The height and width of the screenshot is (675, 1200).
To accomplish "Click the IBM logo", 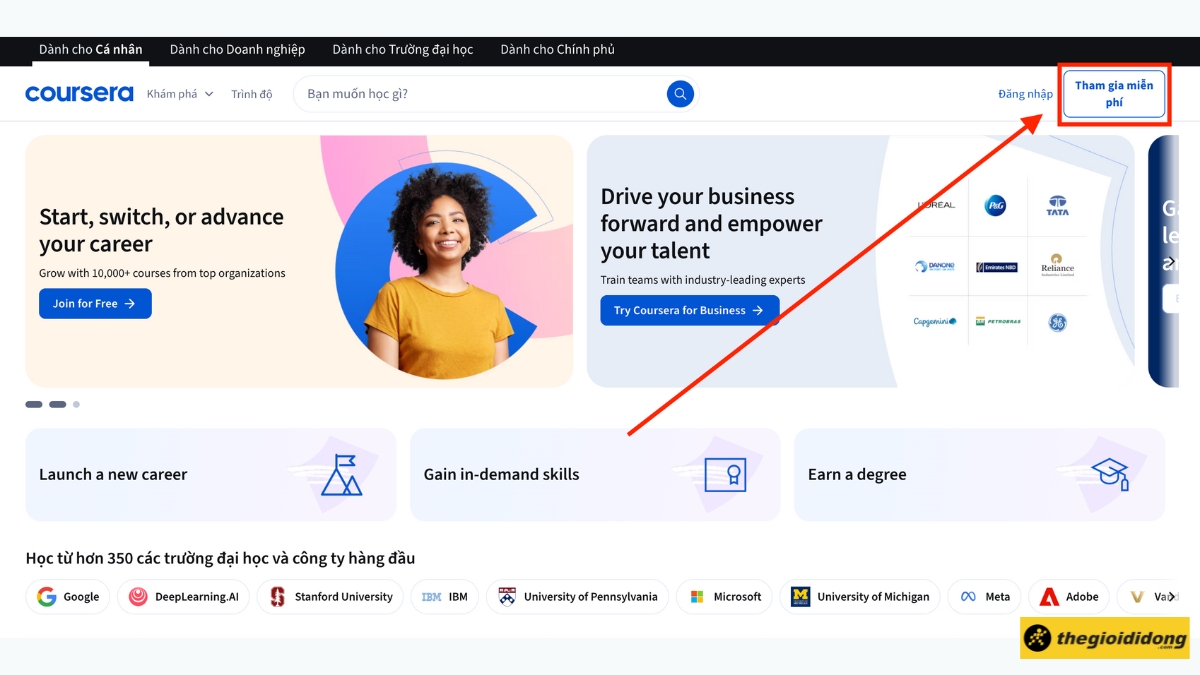I will point(444,597).
